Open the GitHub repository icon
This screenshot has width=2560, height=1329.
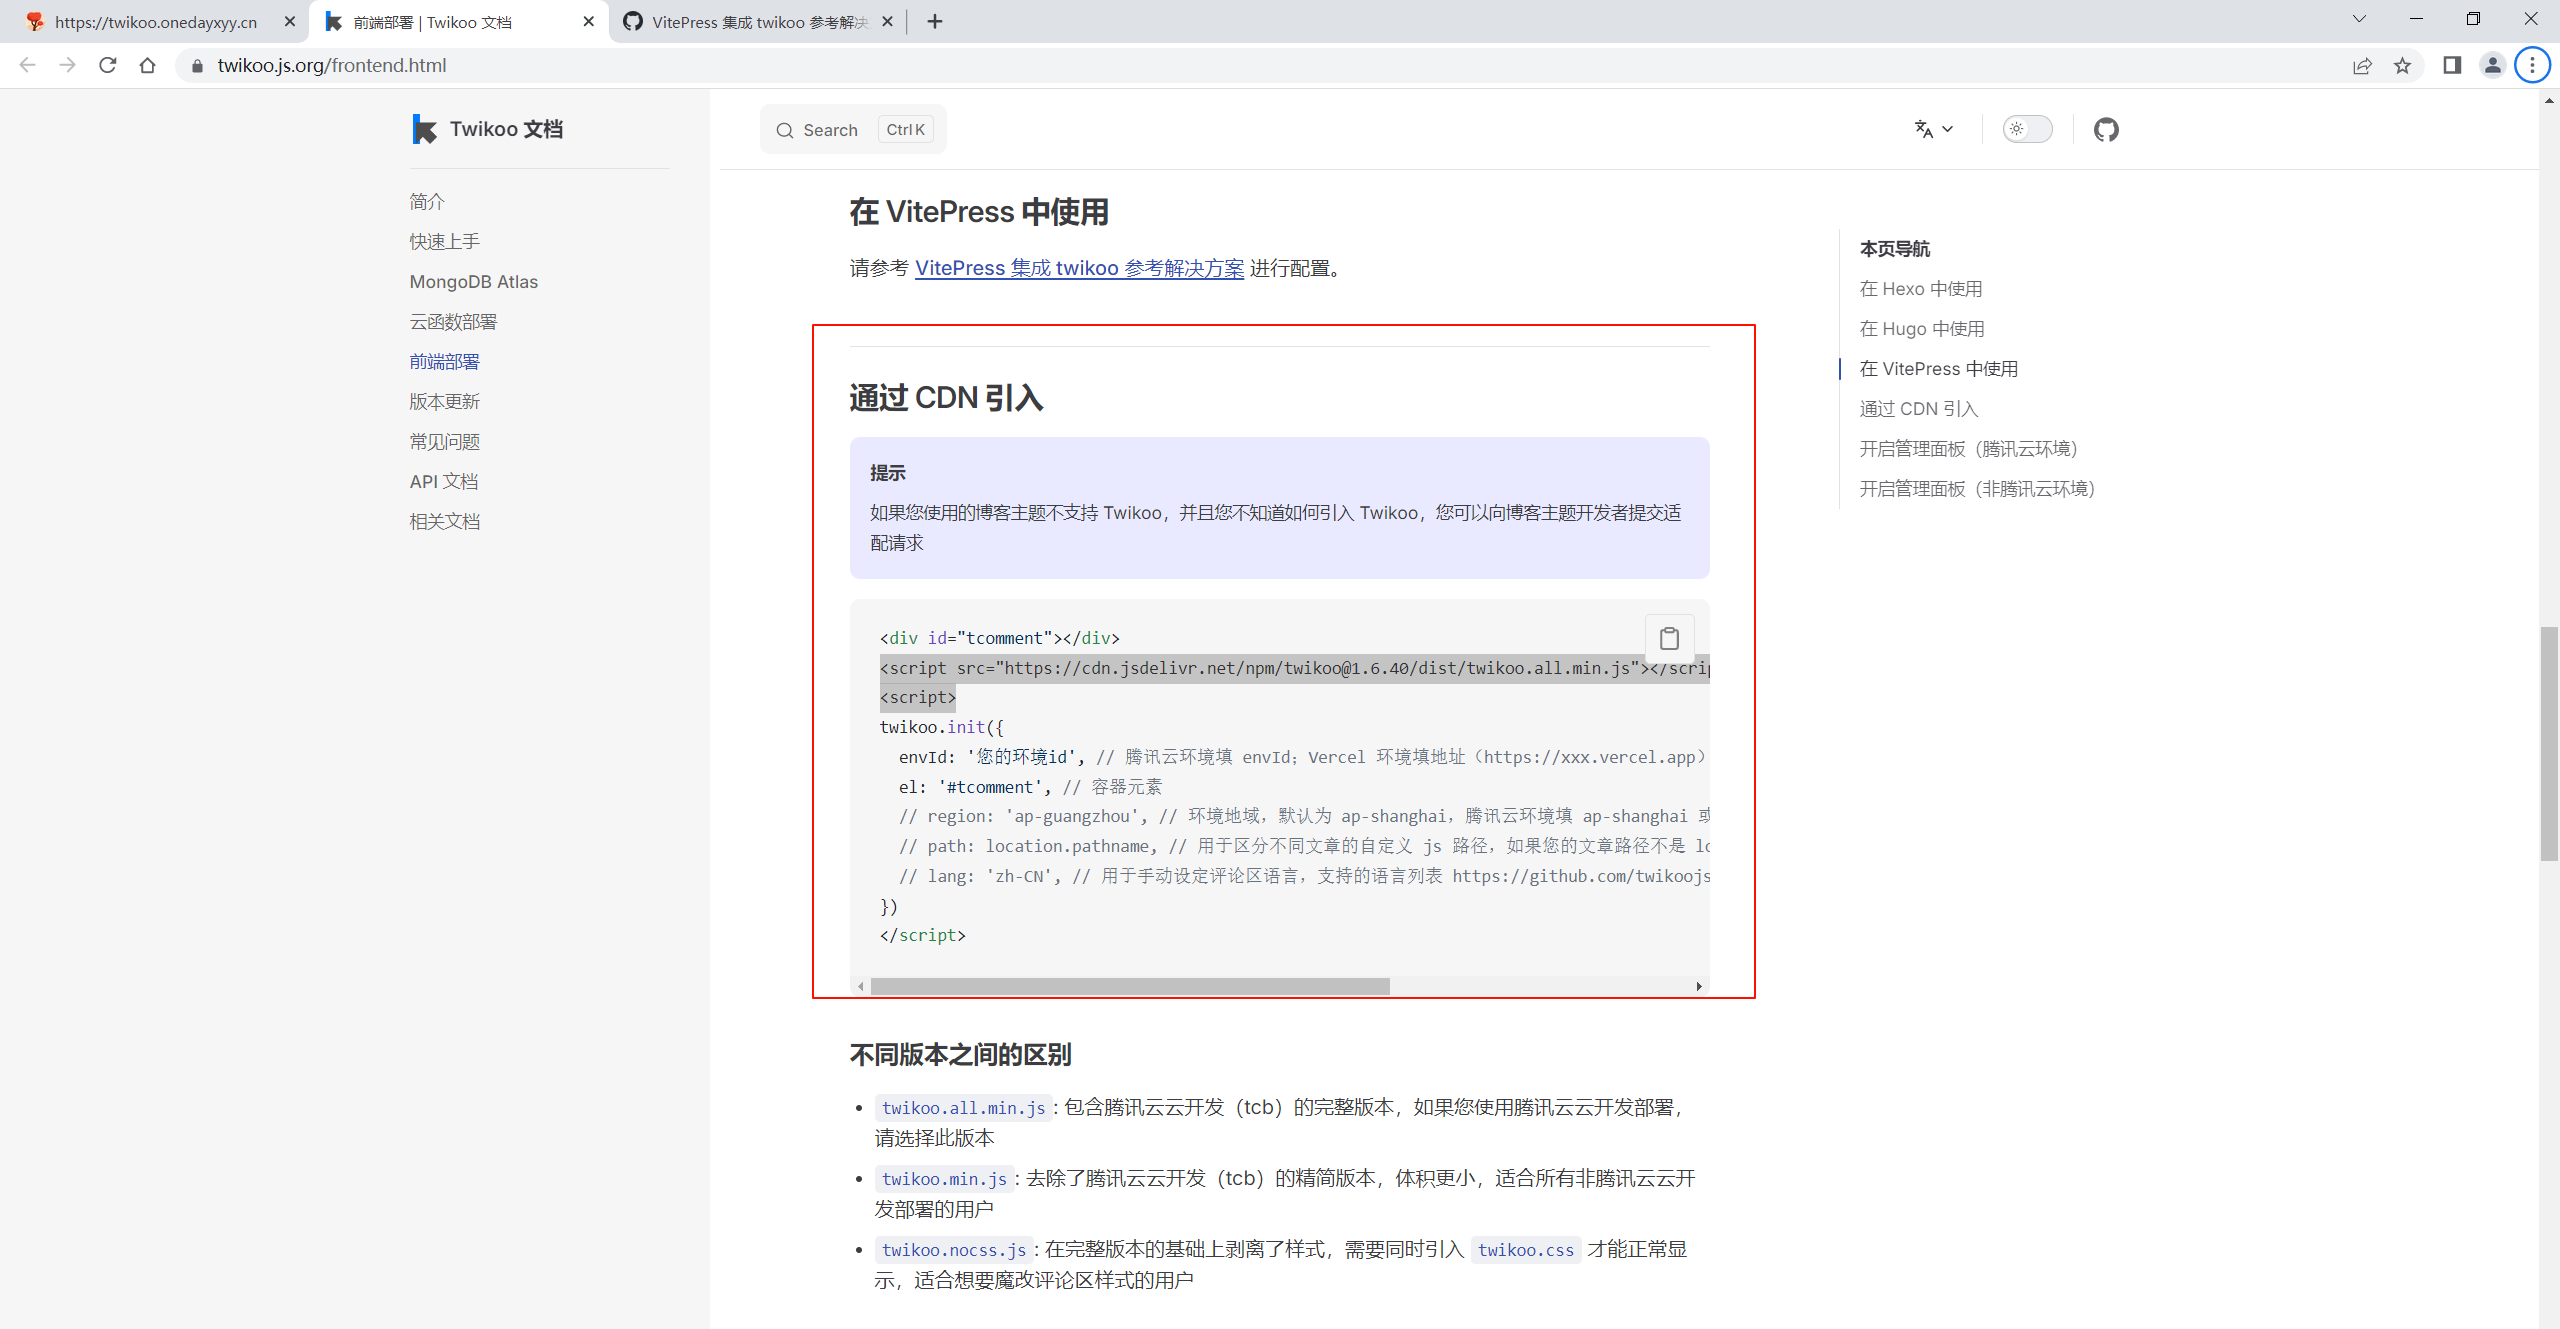2106,129
